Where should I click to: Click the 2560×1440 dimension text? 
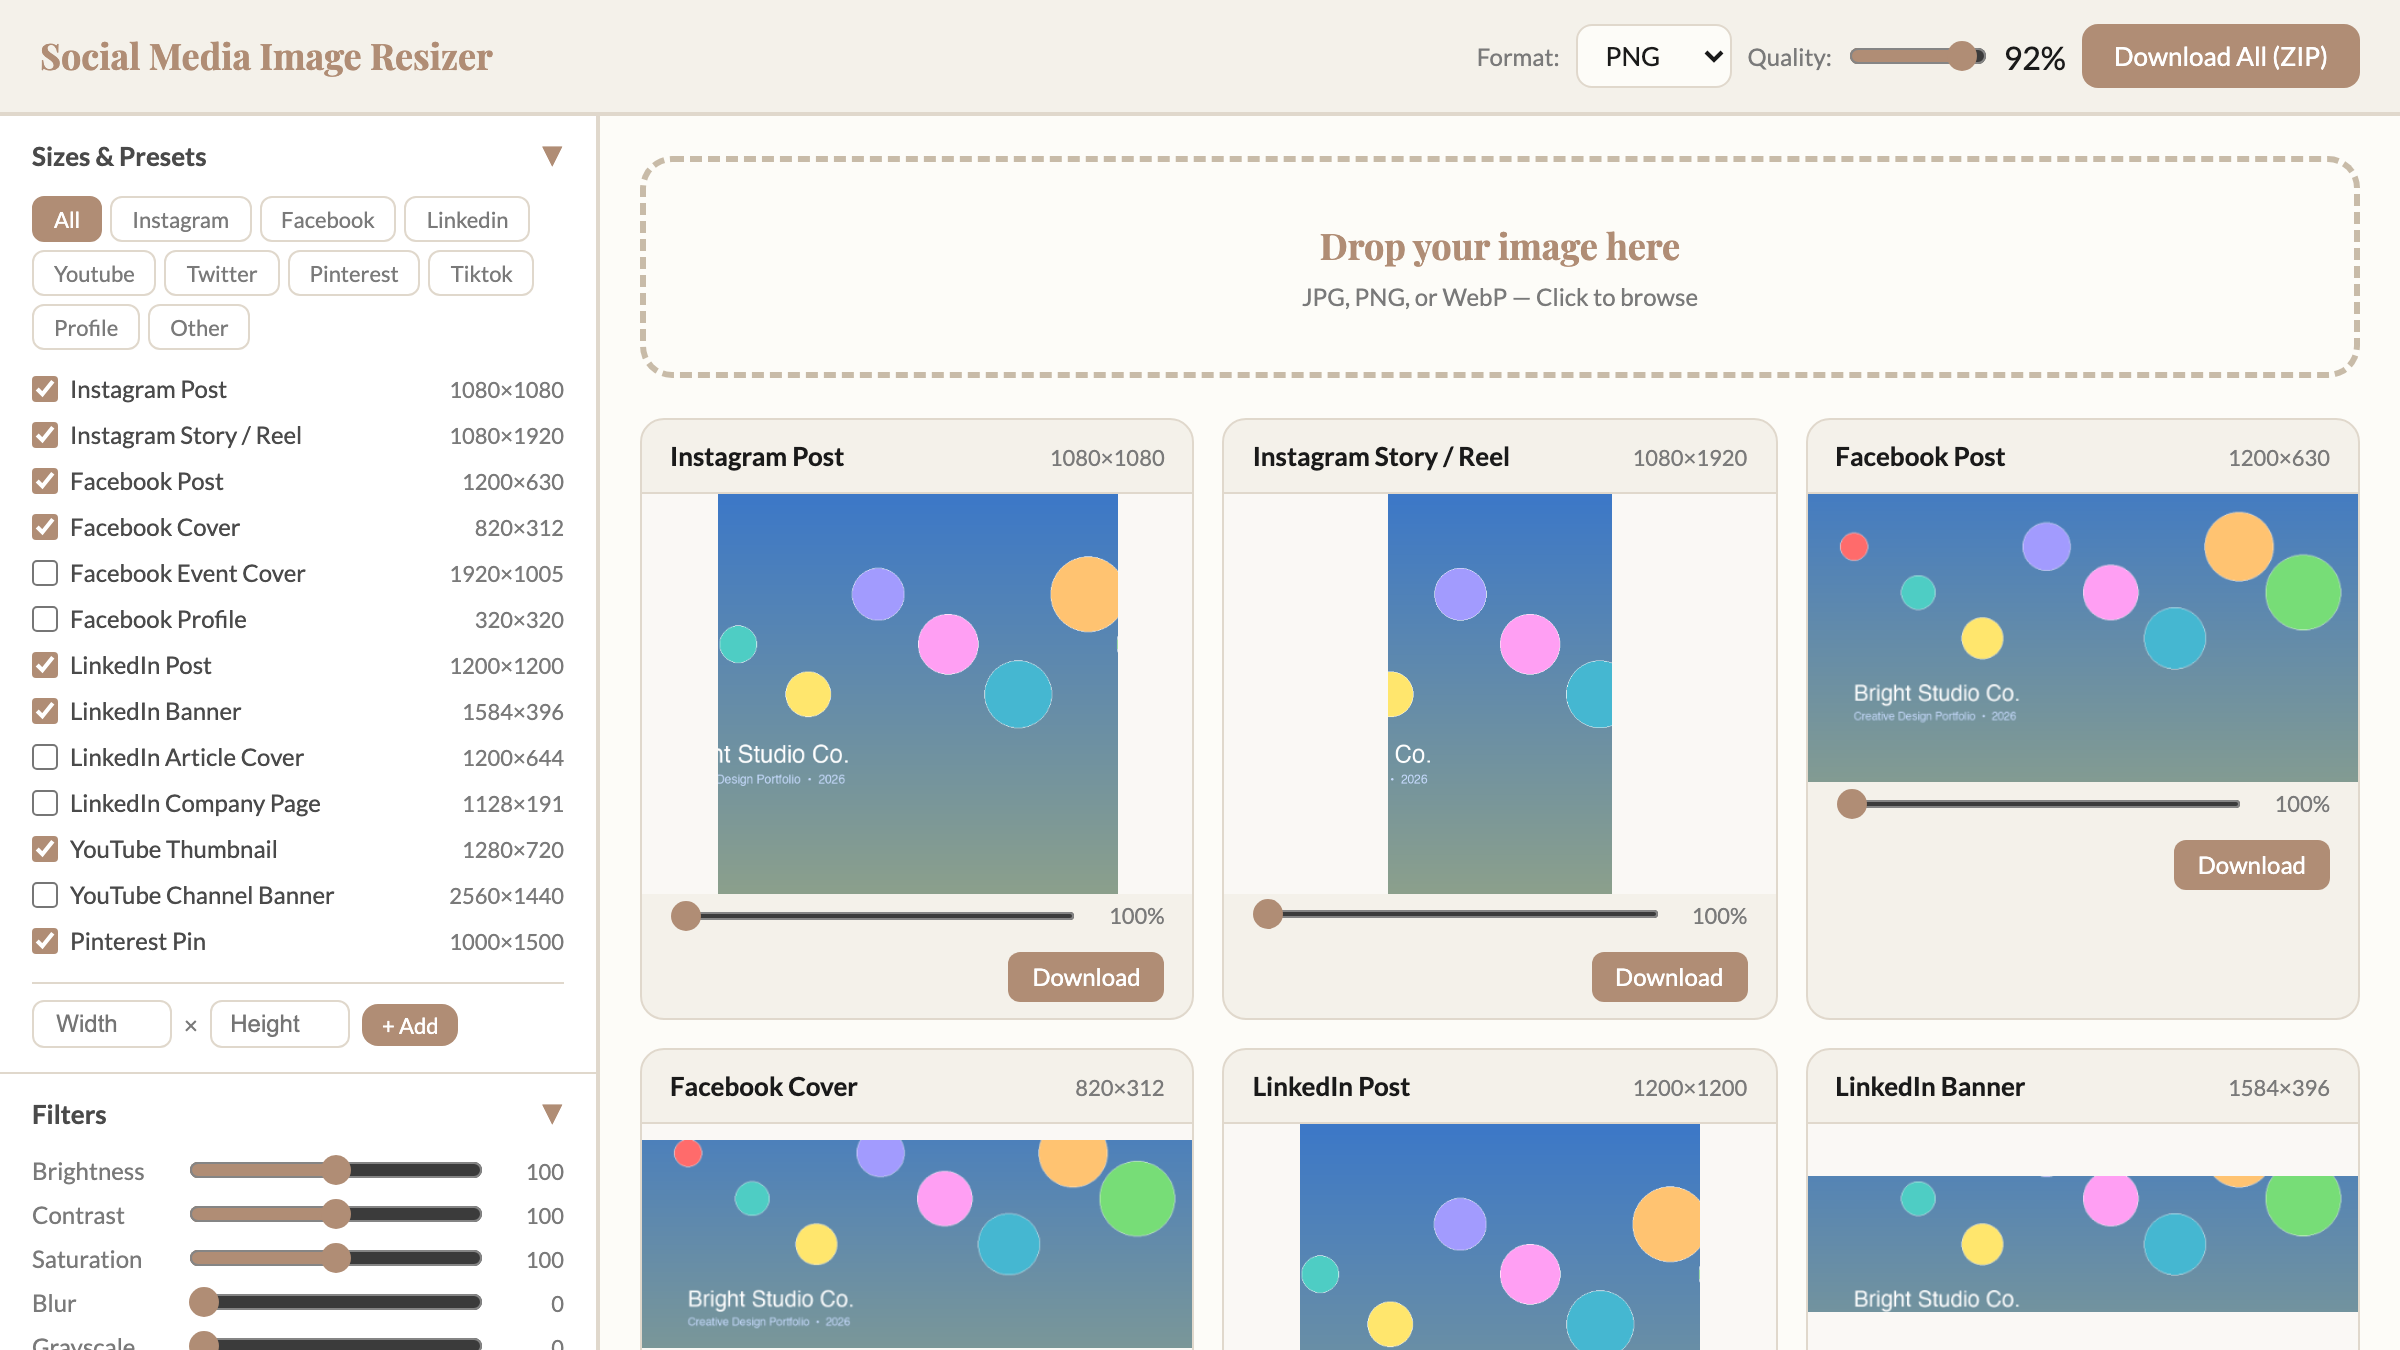click(x=506, y=896)
